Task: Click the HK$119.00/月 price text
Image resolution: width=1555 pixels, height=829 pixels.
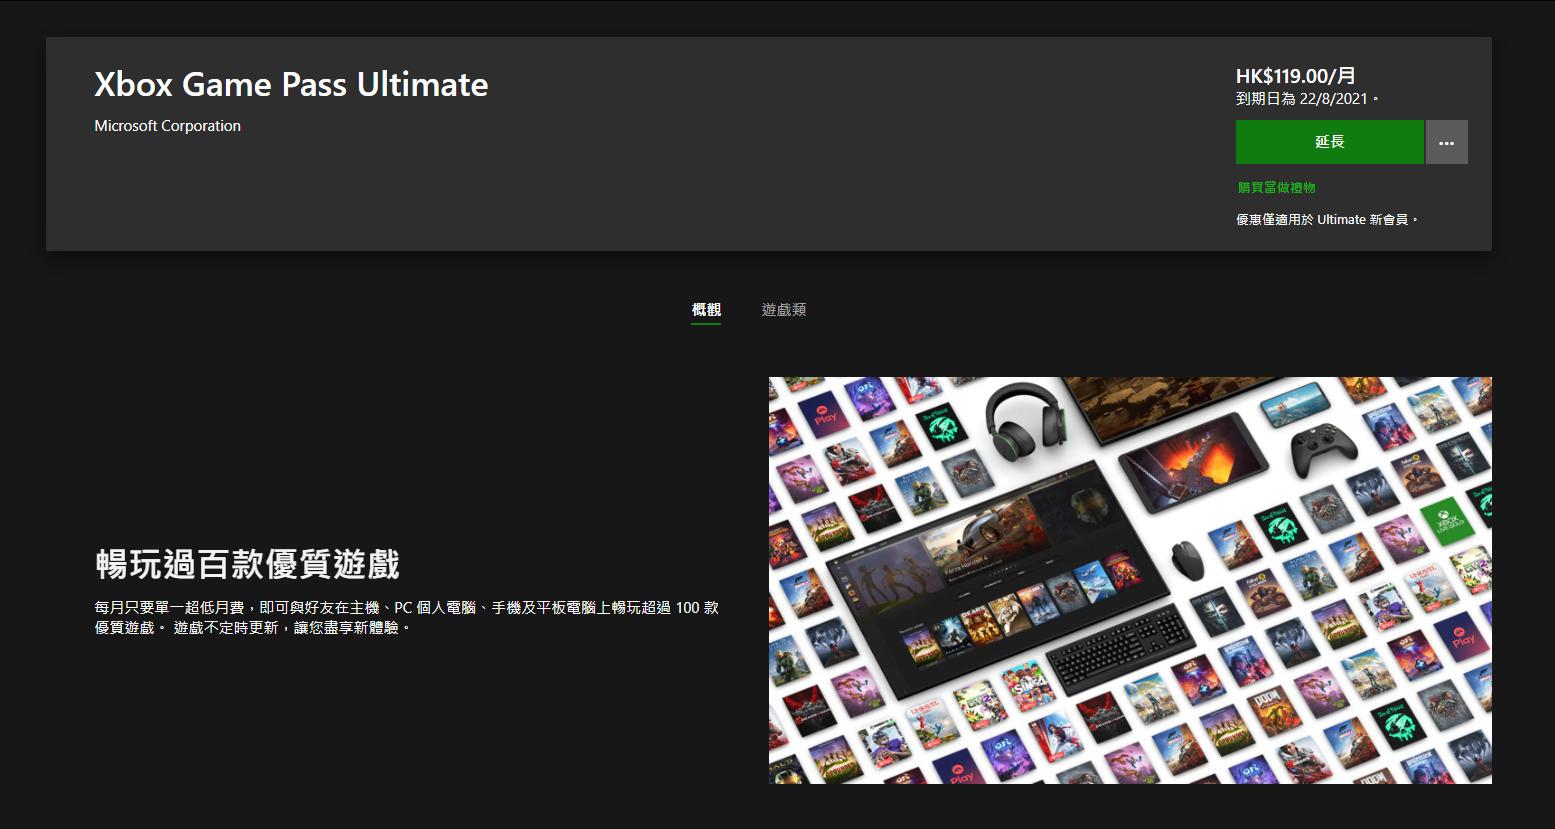Action: click(x=1295, y=76)
